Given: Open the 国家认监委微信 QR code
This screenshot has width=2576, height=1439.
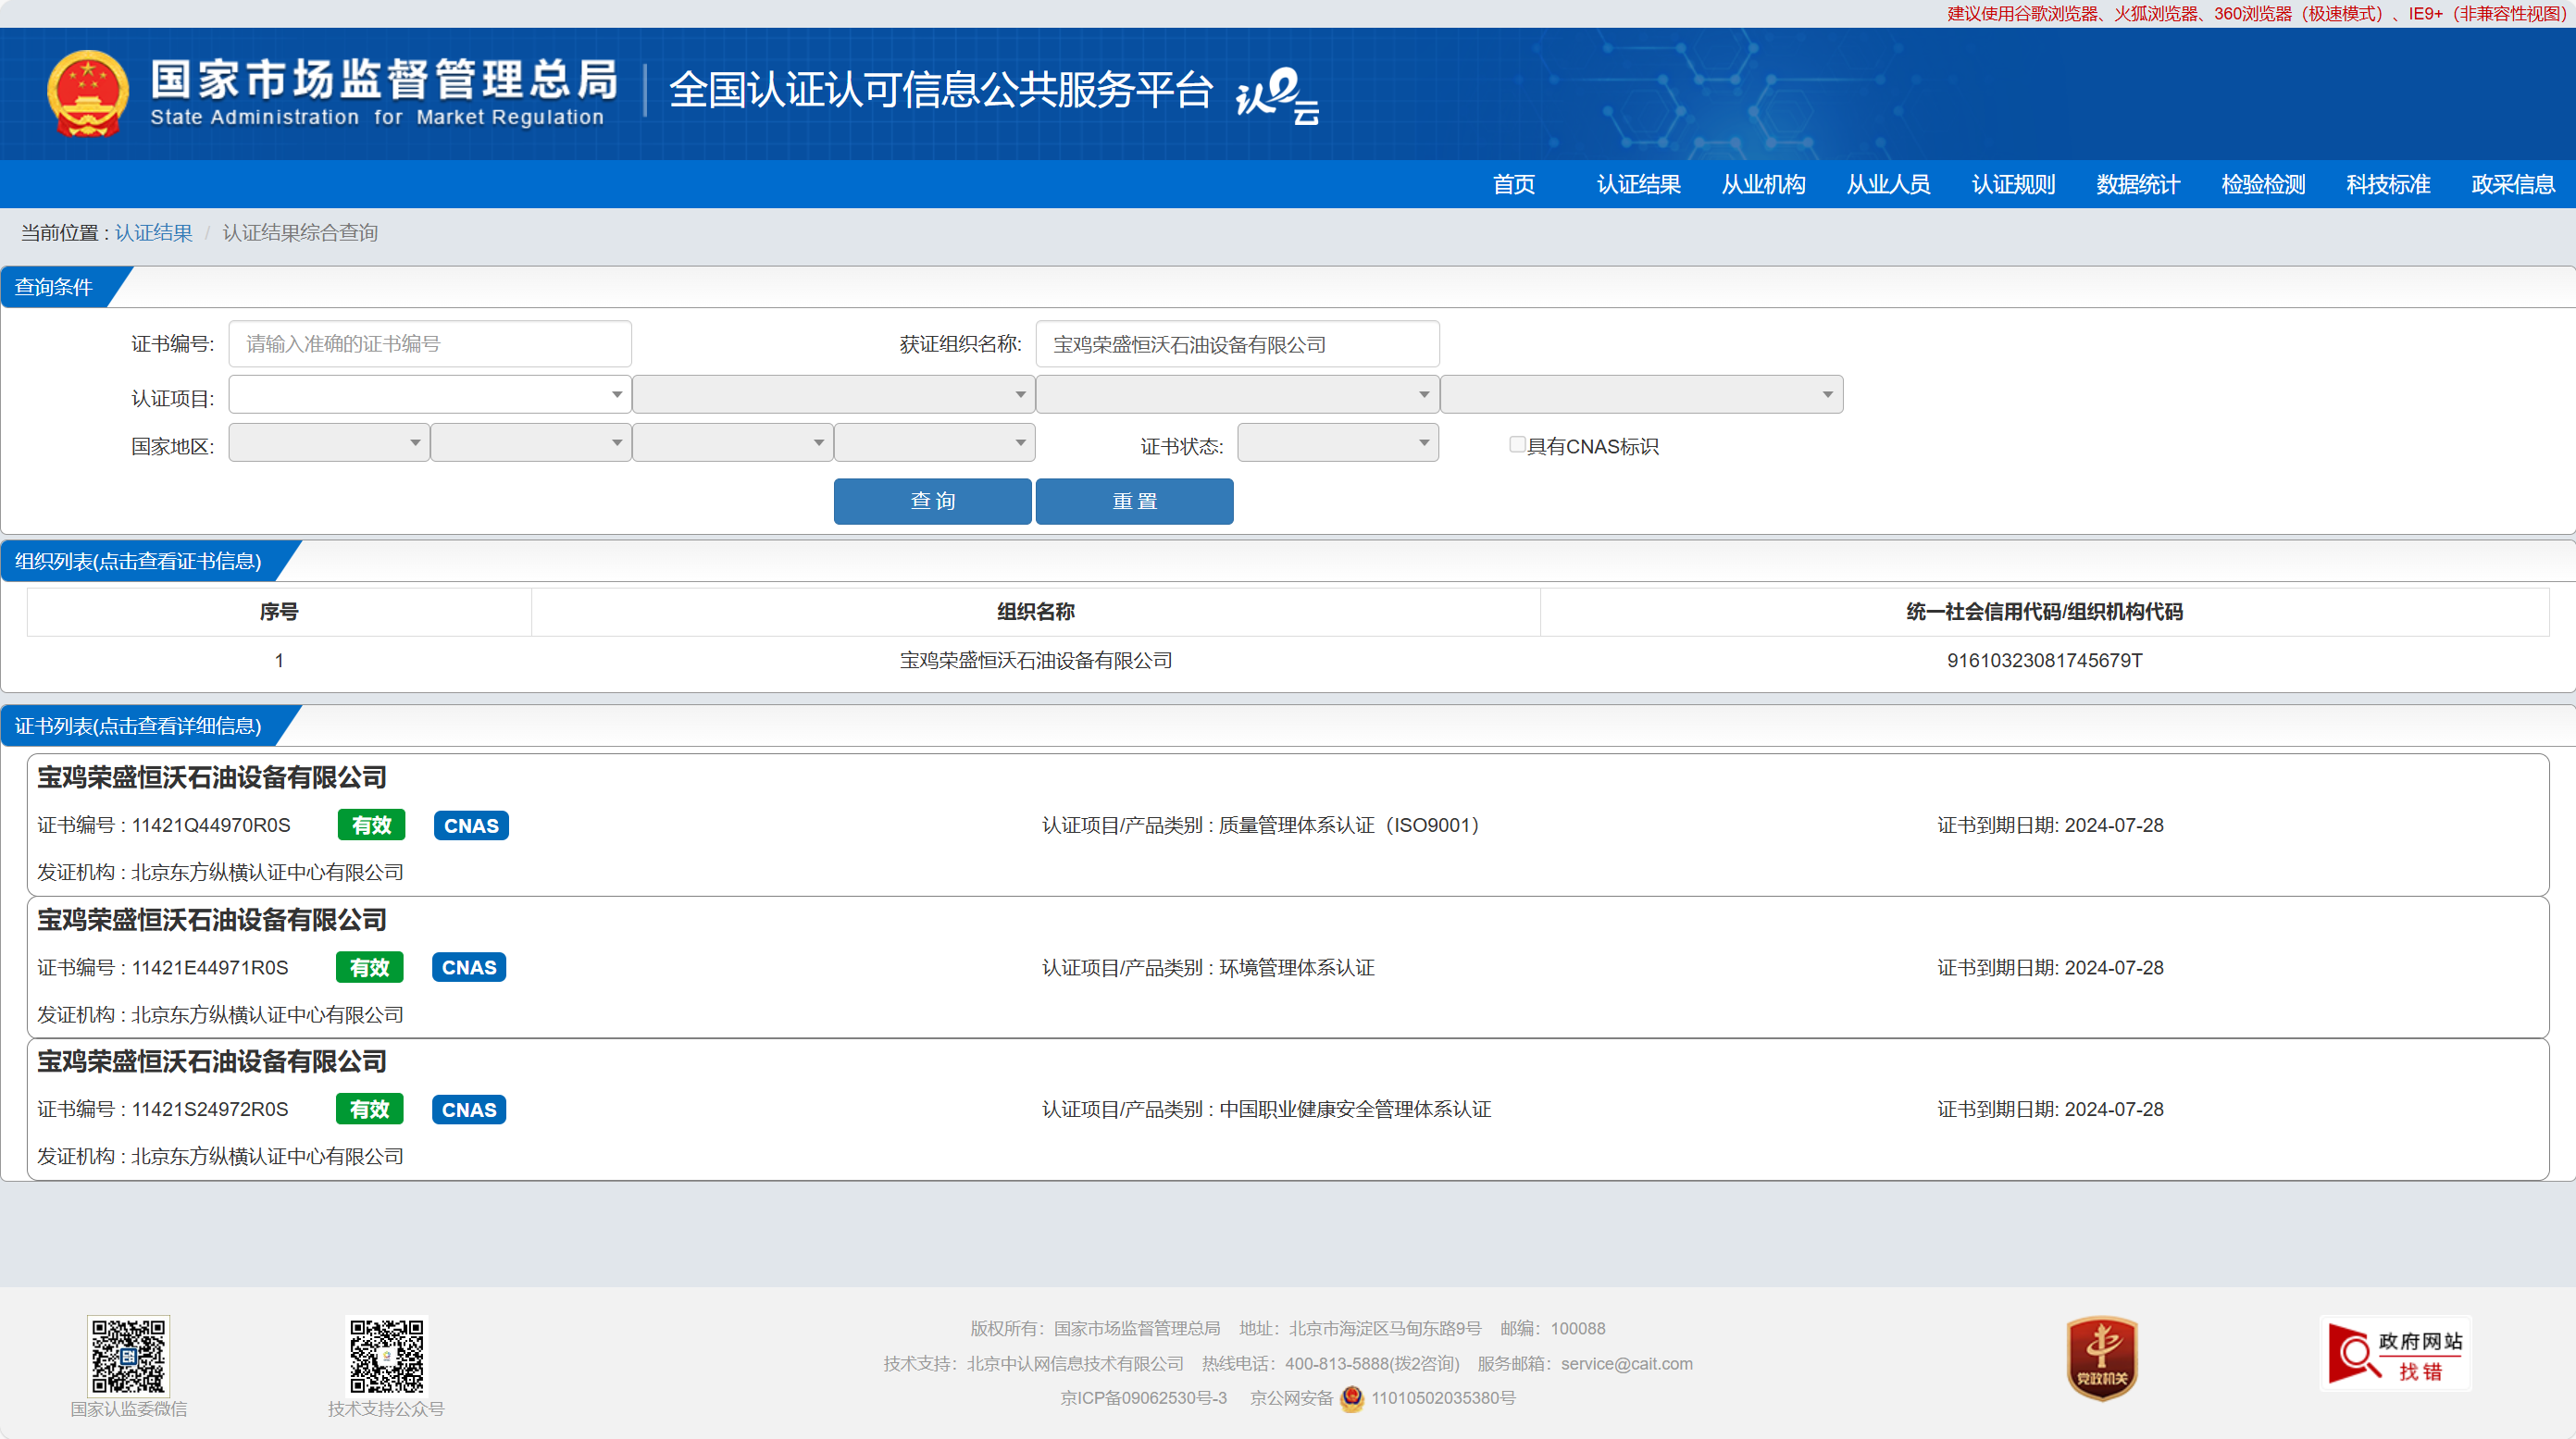Looking at the screenshot, I should (128, 1356).
